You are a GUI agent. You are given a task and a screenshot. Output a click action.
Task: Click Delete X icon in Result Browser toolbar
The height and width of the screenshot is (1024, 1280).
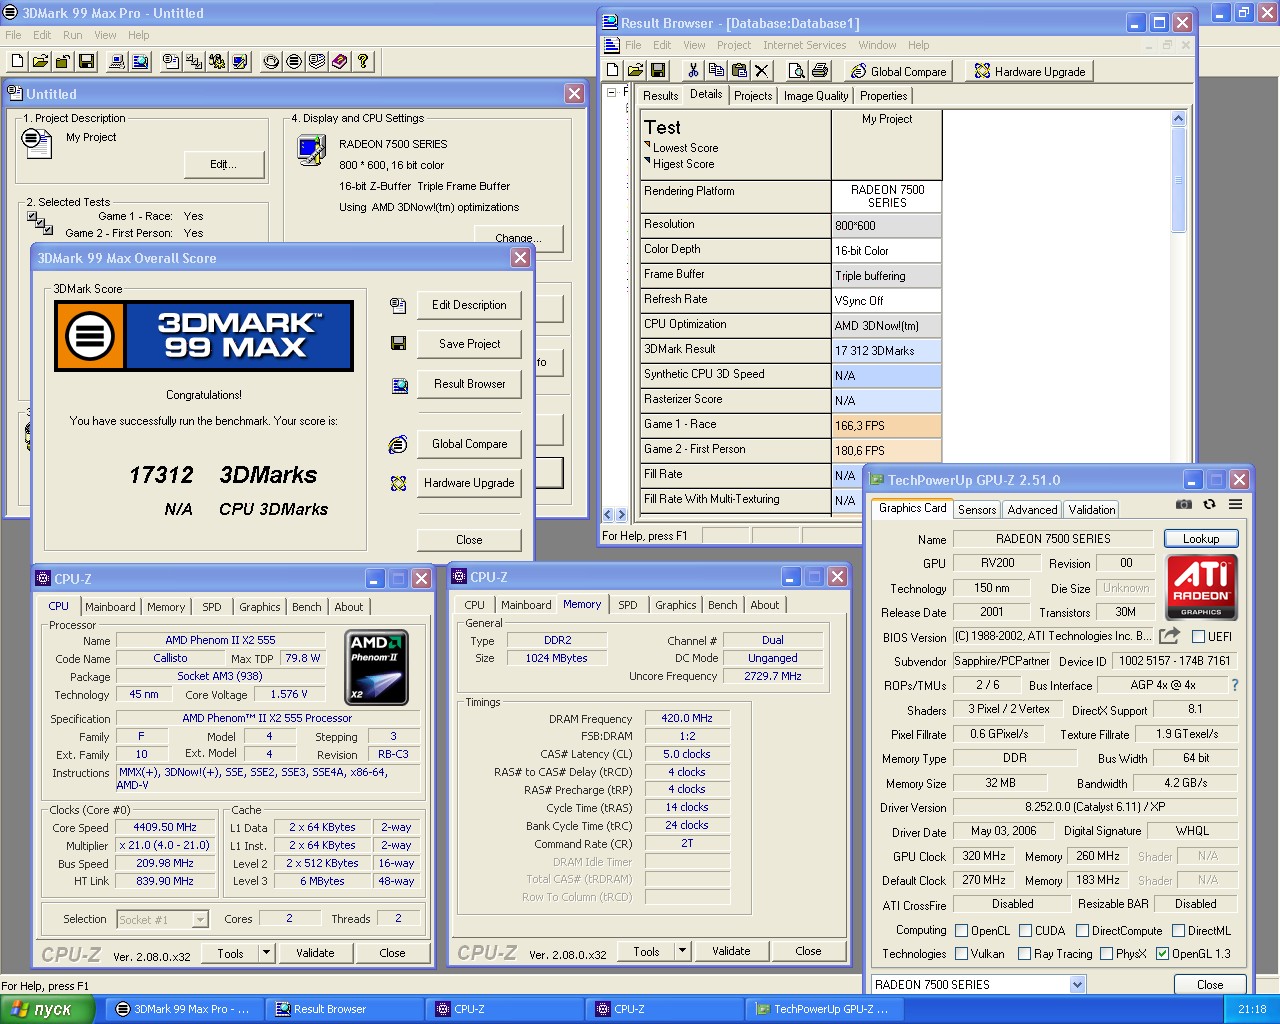click(762, 70)
